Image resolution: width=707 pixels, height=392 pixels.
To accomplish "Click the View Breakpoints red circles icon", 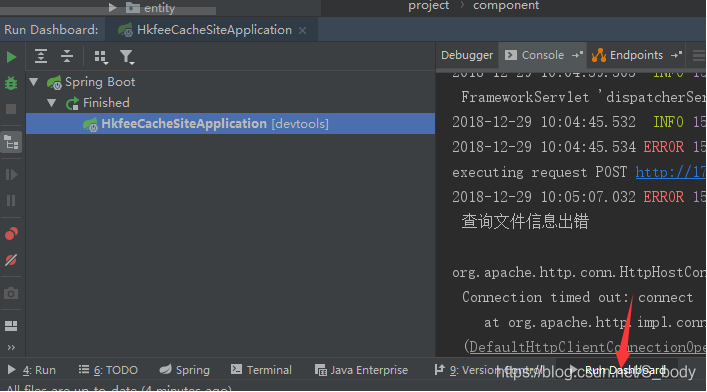I will point(11,234).
